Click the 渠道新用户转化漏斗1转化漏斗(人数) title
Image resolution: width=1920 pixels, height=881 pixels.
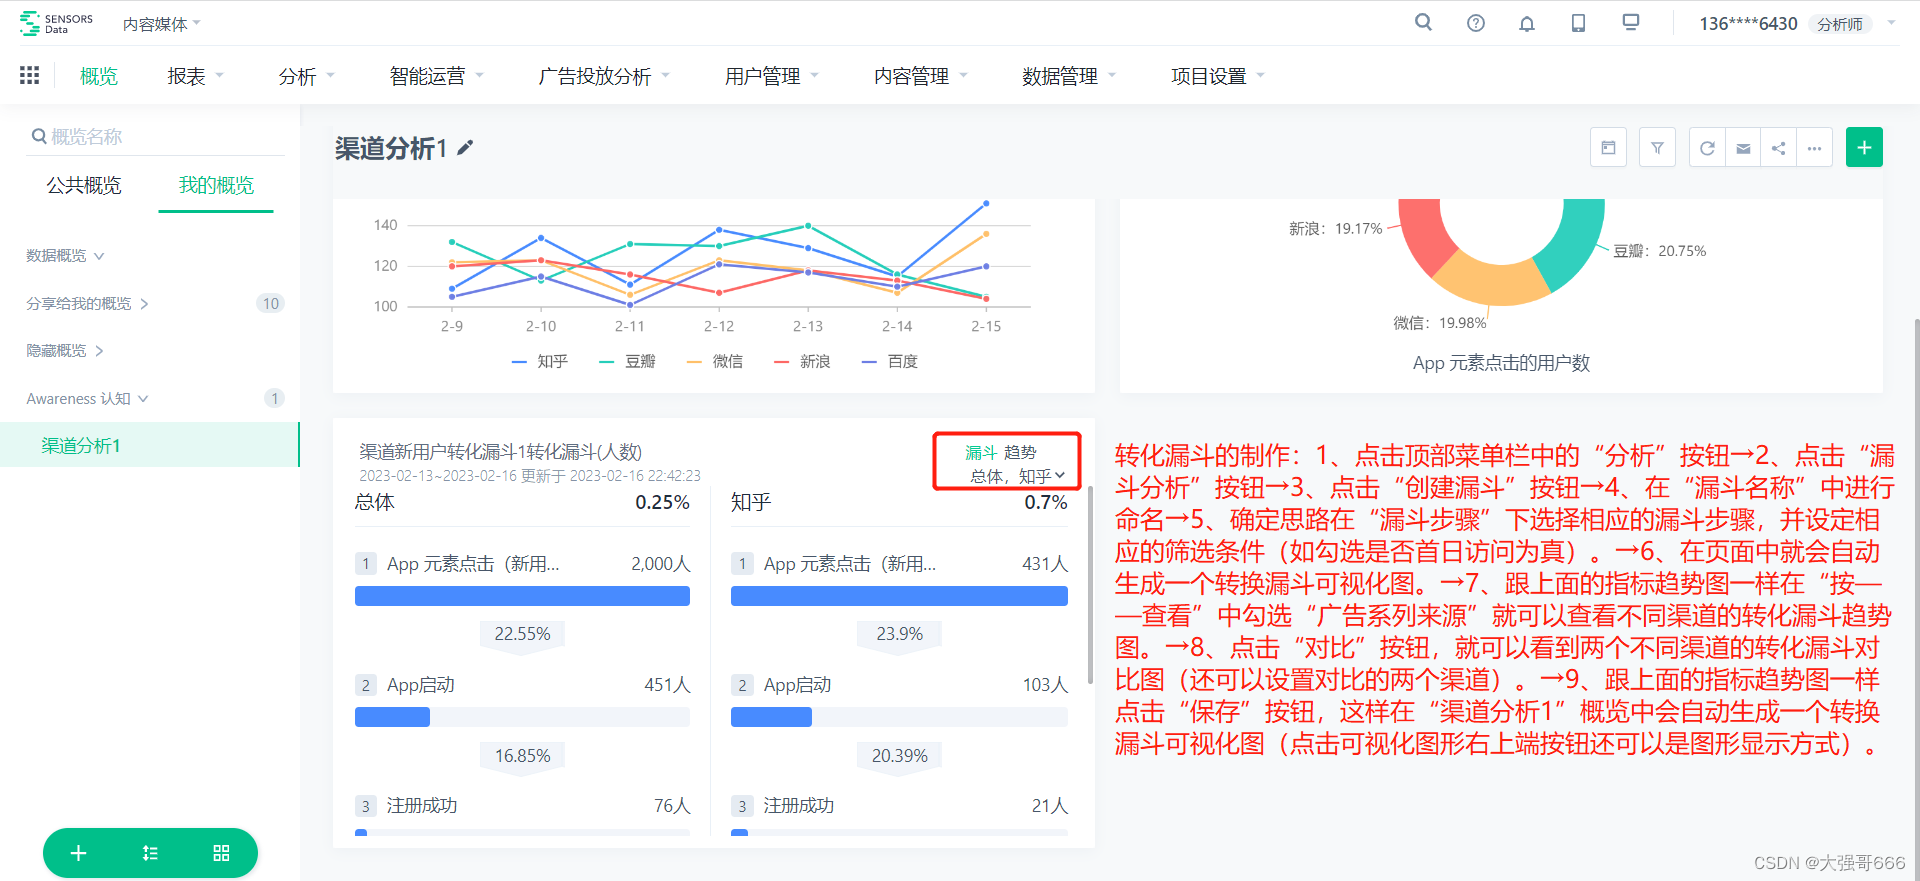(500, 452)
